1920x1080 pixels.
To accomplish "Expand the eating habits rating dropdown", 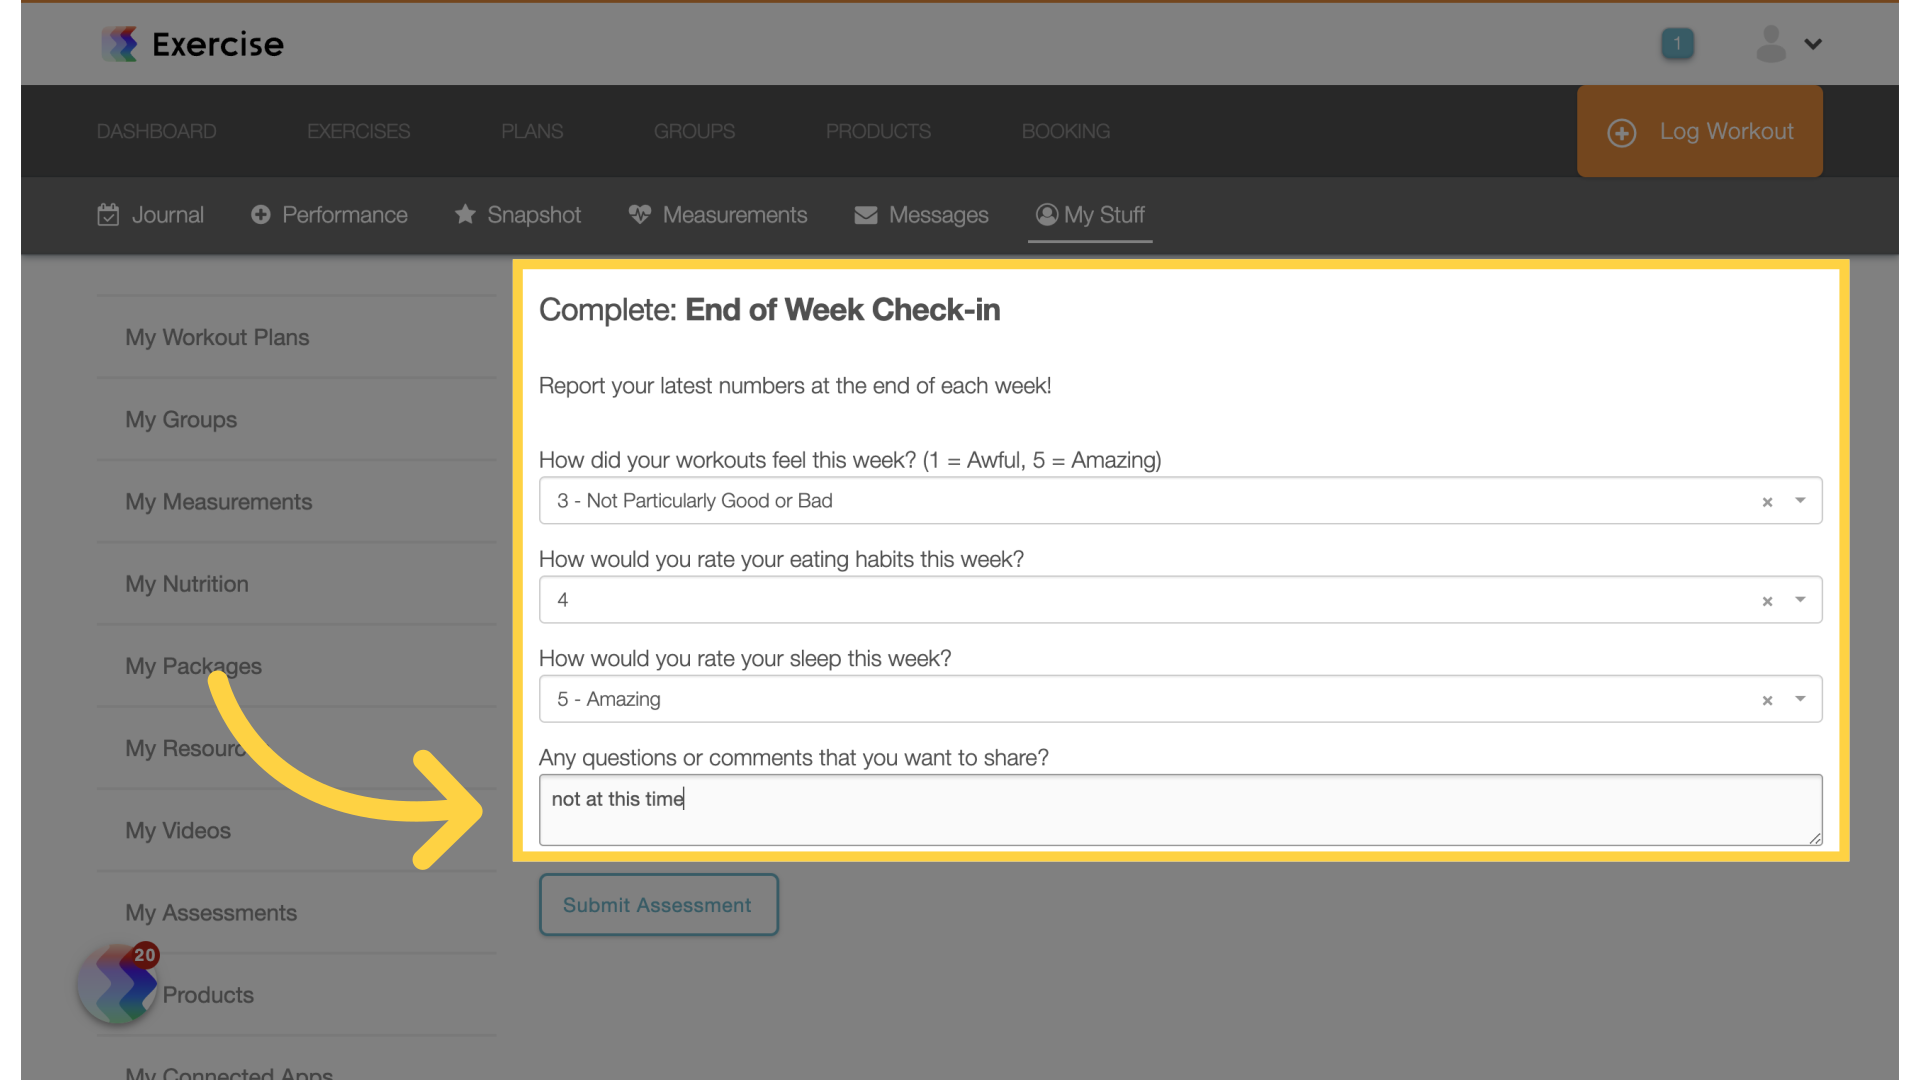I will (x=1799, y=600).
